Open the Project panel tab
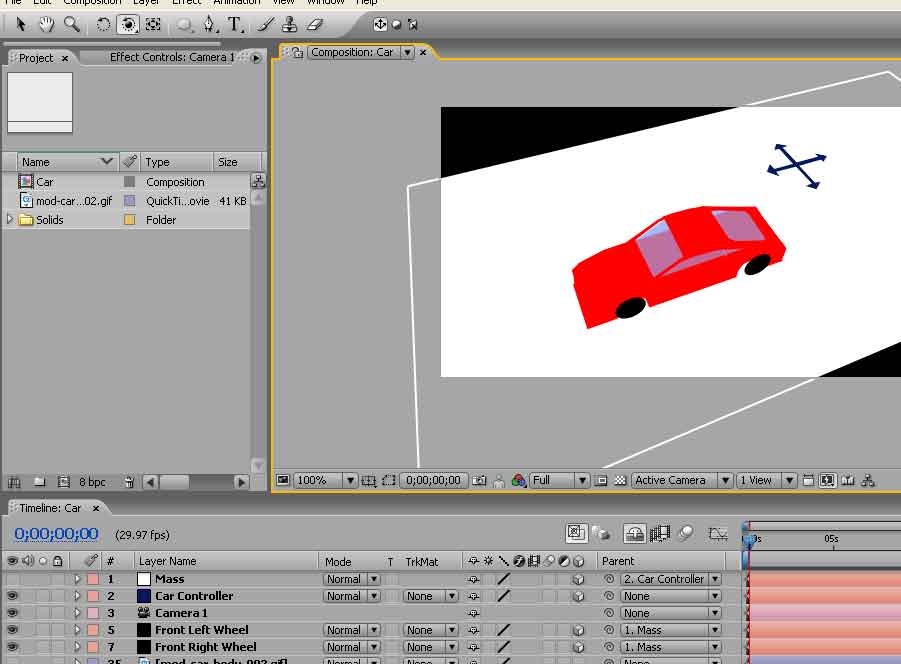Image resolution: width=901 pixels, height=664 pixels. (x=36, y=58)
